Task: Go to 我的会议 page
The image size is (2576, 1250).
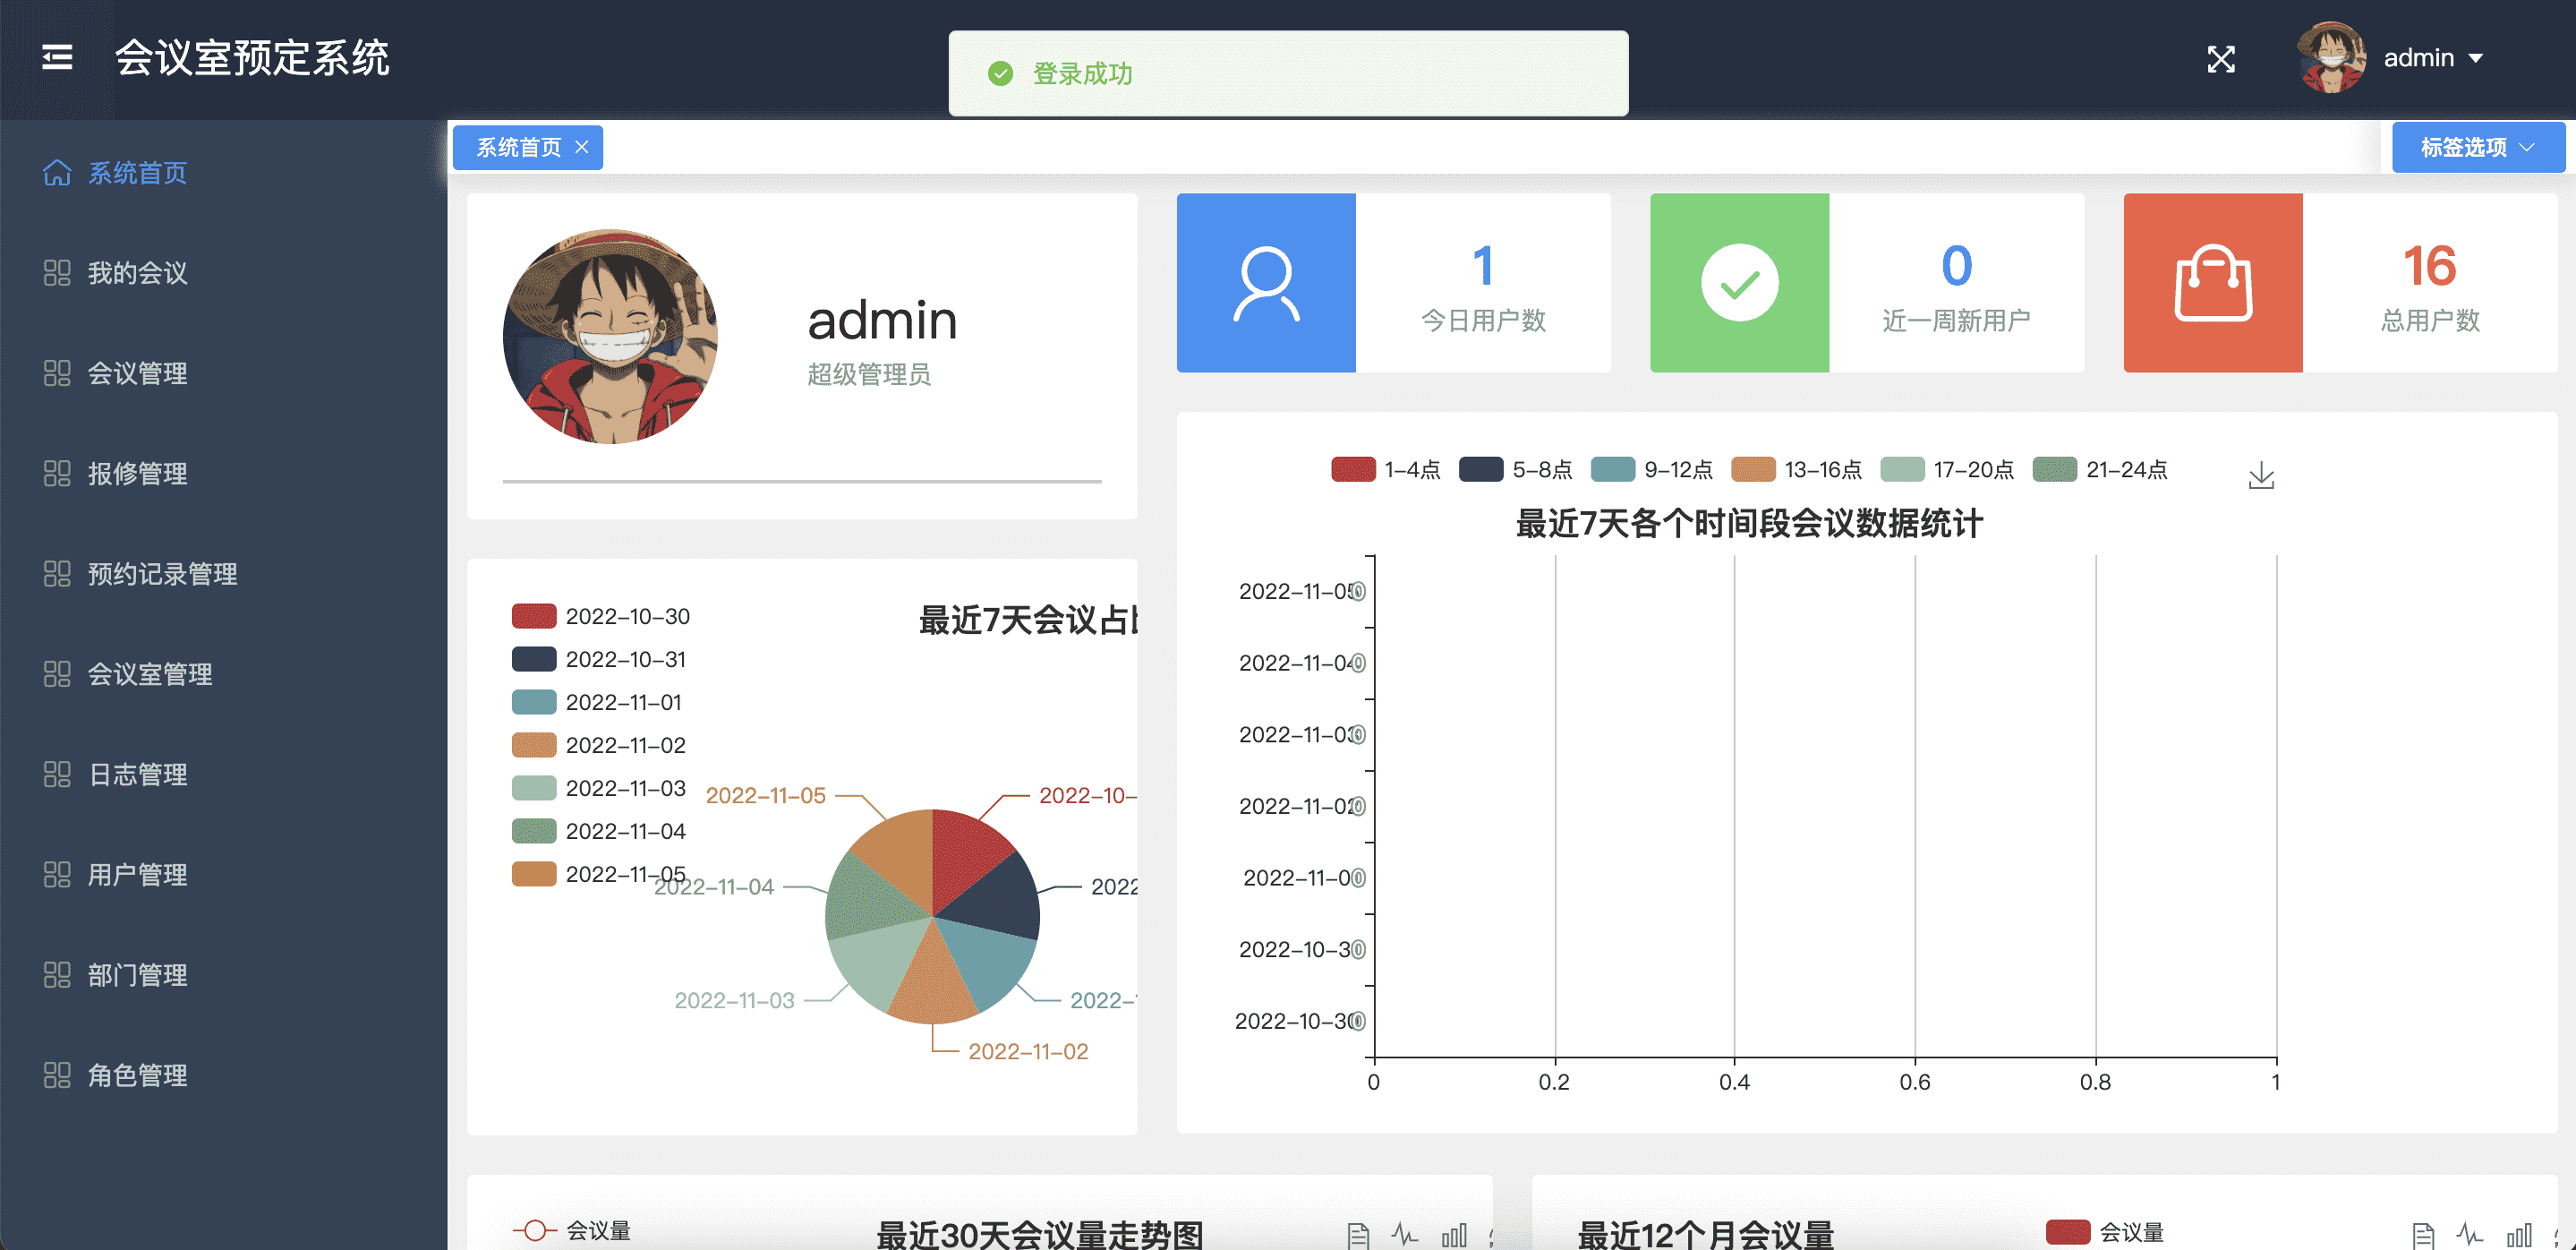Action: point(137,273)
